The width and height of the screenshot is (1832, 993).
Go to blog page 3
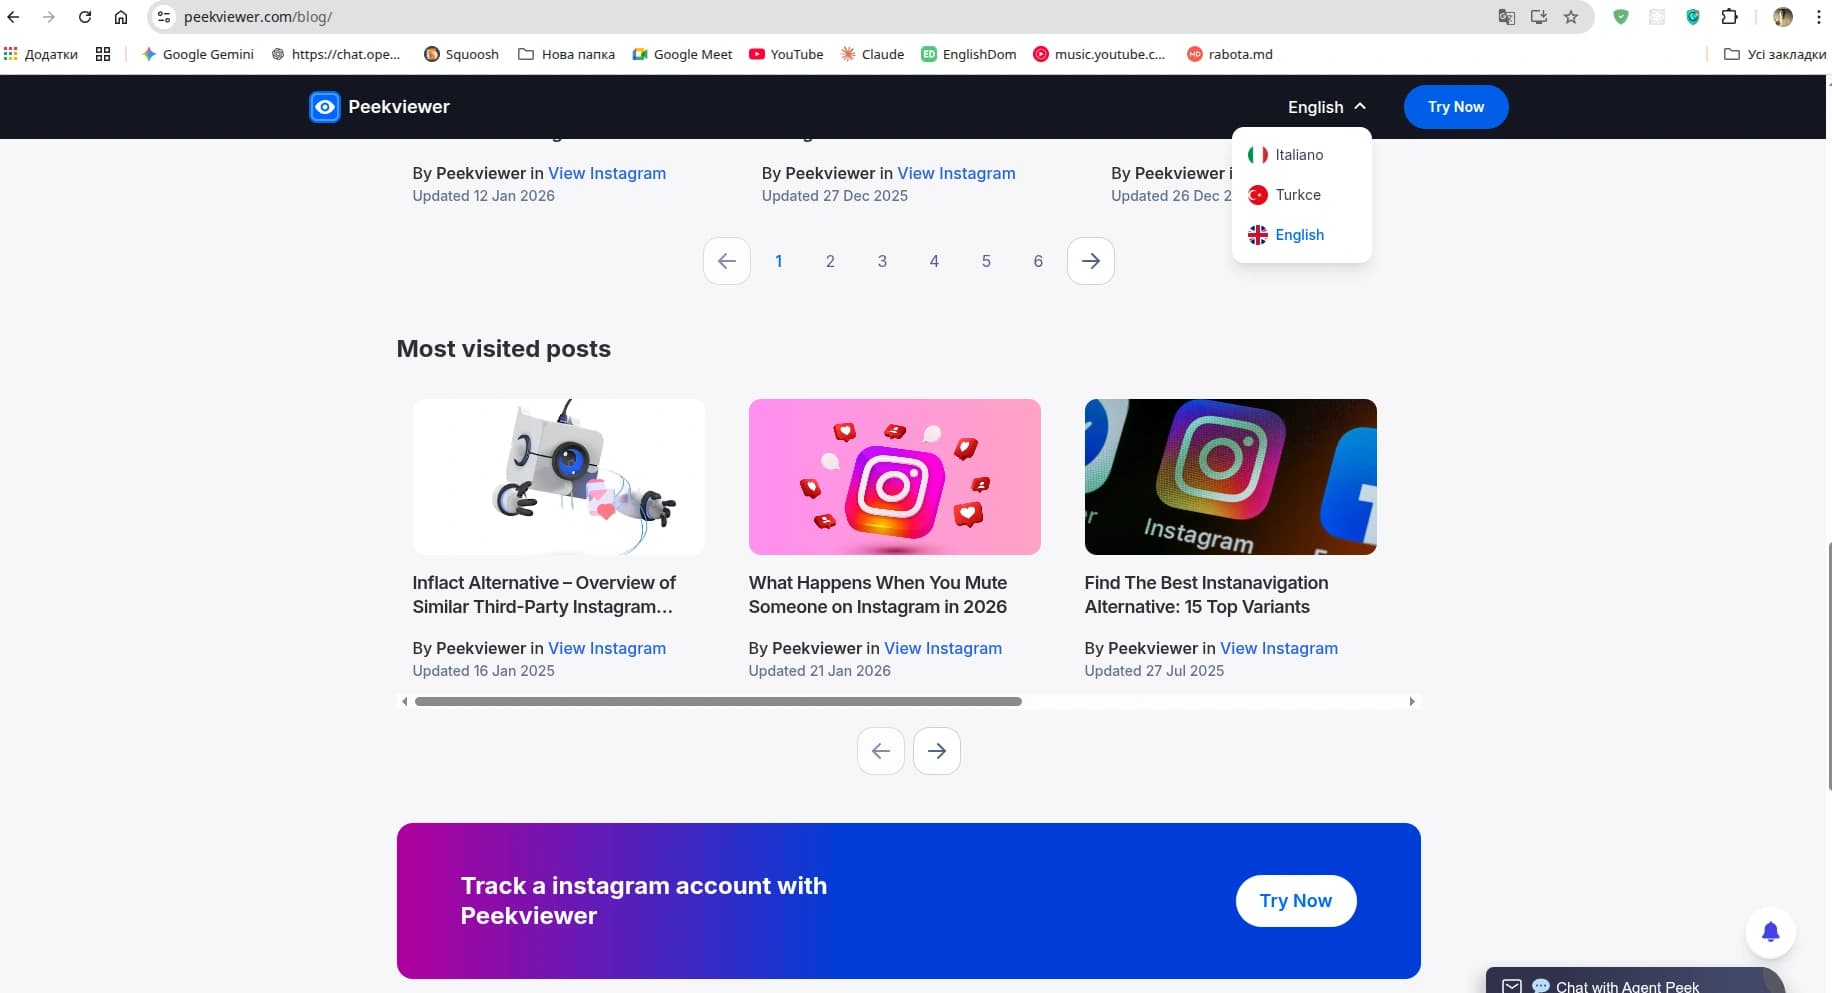coord(882,261)
